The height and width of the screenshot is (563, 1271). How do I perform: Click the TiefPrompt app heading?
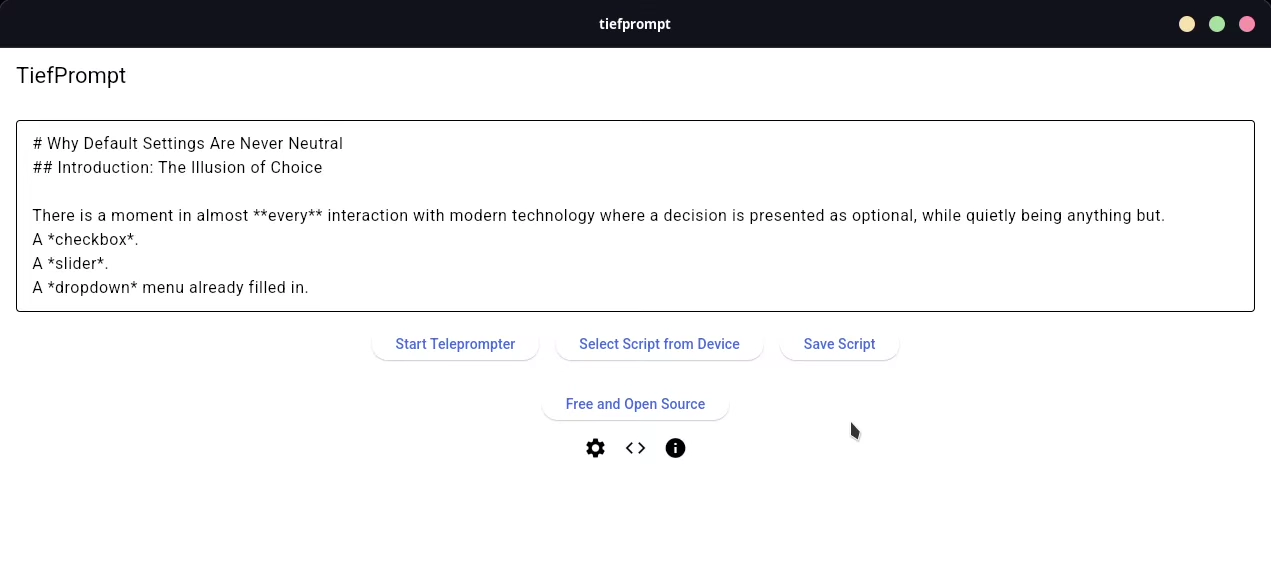(x=71, y=75)
